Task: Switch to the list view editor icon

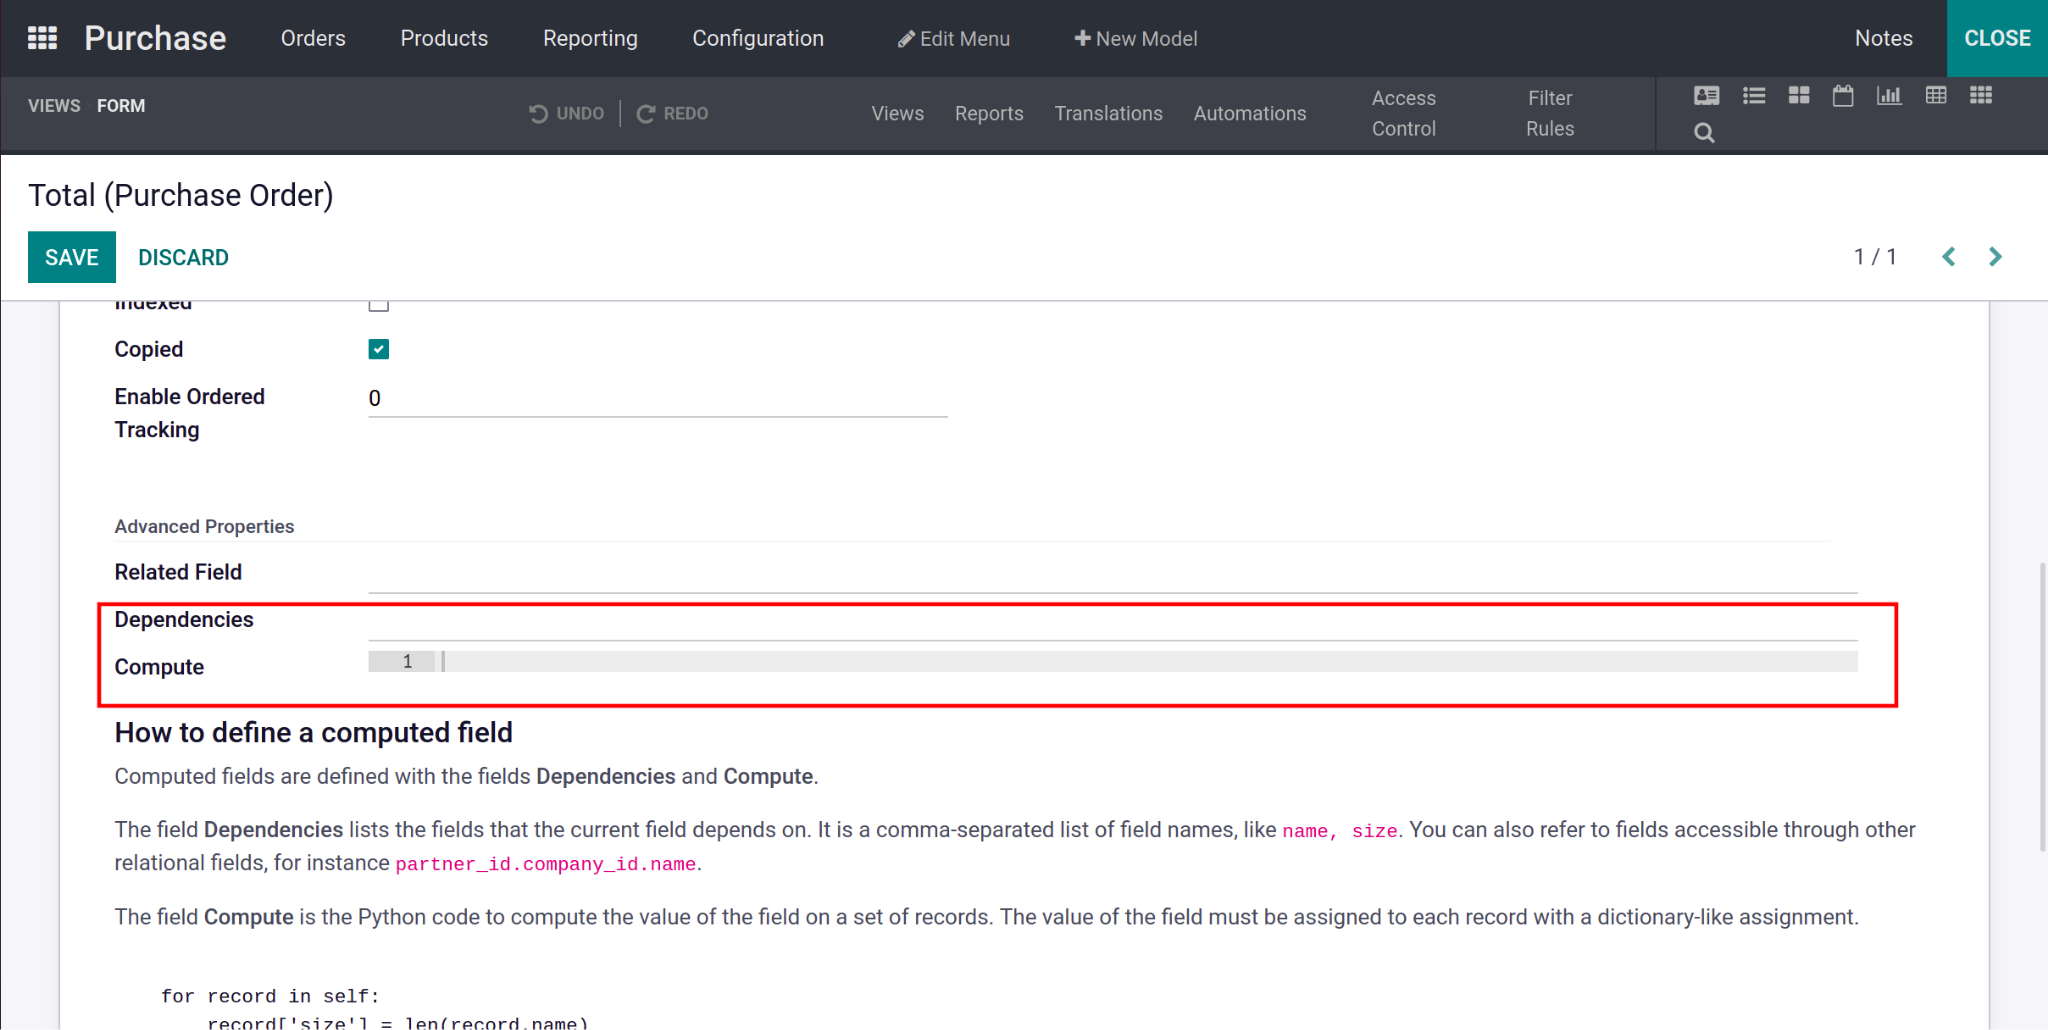Action: [1754, 96]
